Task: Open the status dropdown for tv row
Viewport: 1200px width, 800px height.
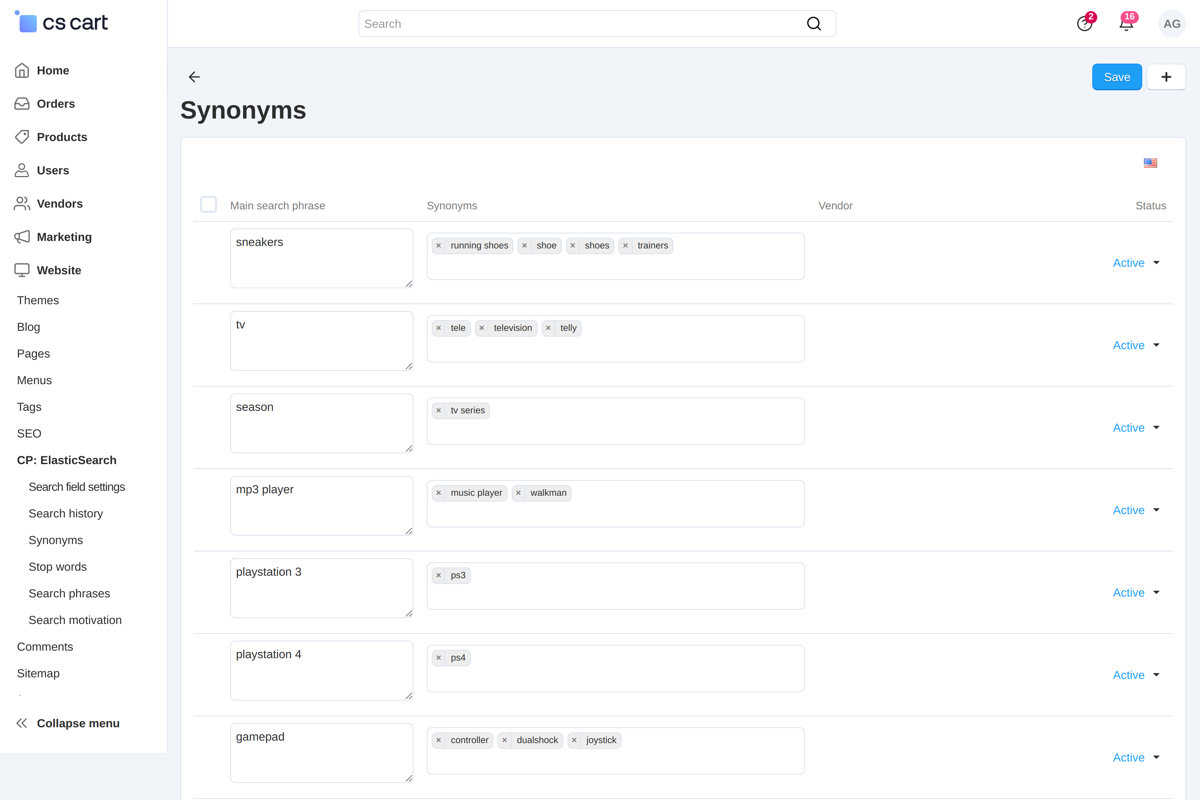Action: point(1137,345)
